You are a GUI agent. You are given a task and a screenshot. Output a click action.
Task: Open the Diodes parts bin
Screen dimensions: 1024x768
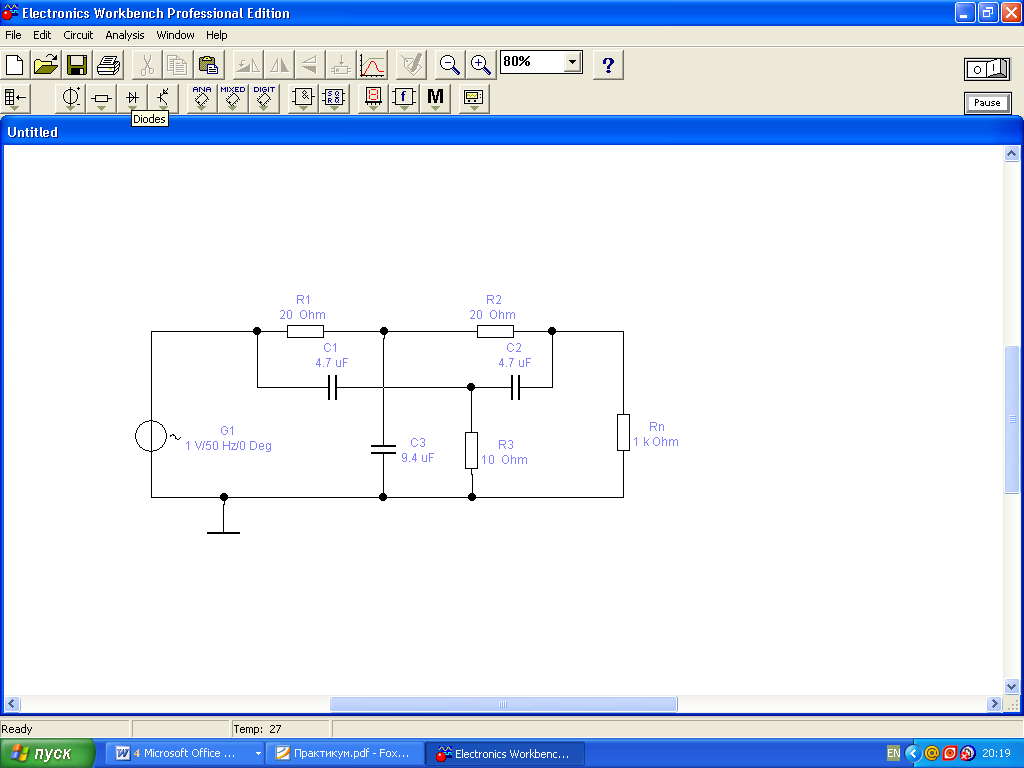[x=132, y=98]
